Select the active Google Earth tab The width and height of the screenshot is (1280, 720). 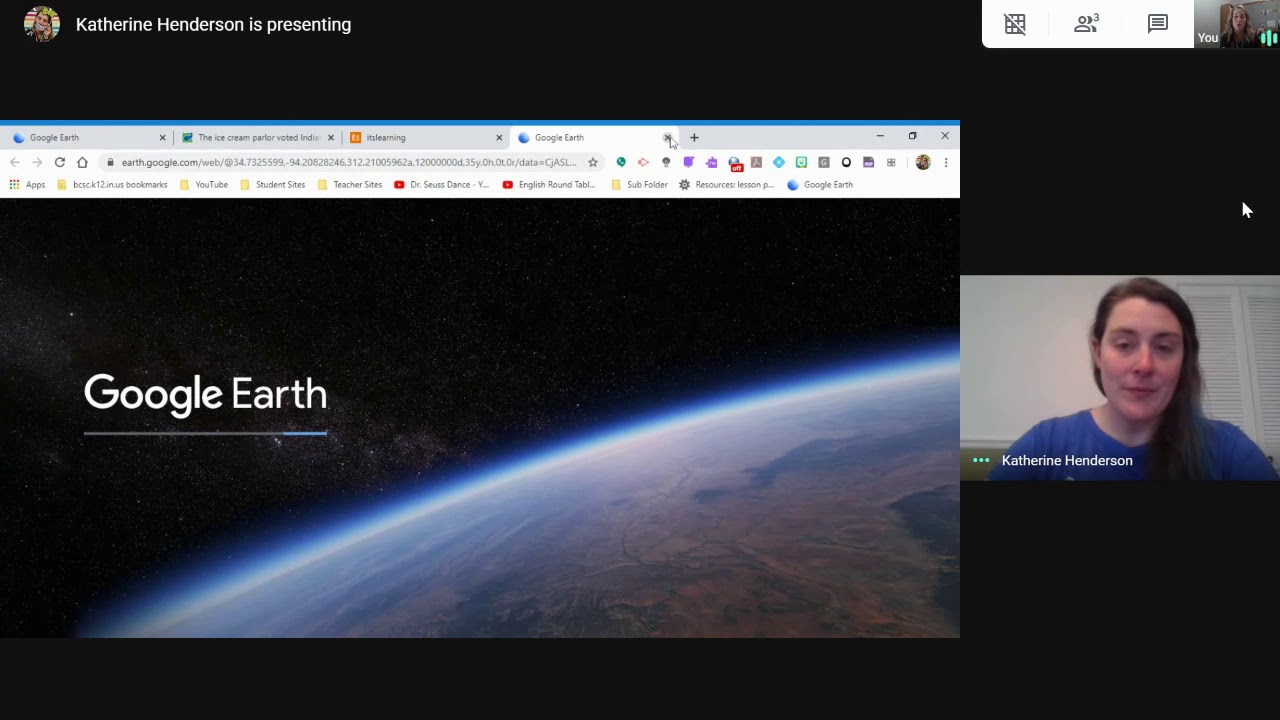click(x=592, y=137)
